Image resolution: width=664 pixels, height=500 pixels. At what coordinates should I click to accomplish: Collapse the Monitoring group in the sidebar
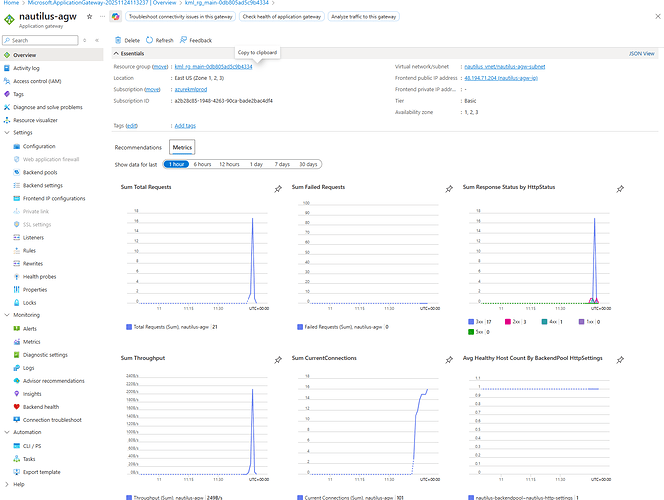(5, 315)
